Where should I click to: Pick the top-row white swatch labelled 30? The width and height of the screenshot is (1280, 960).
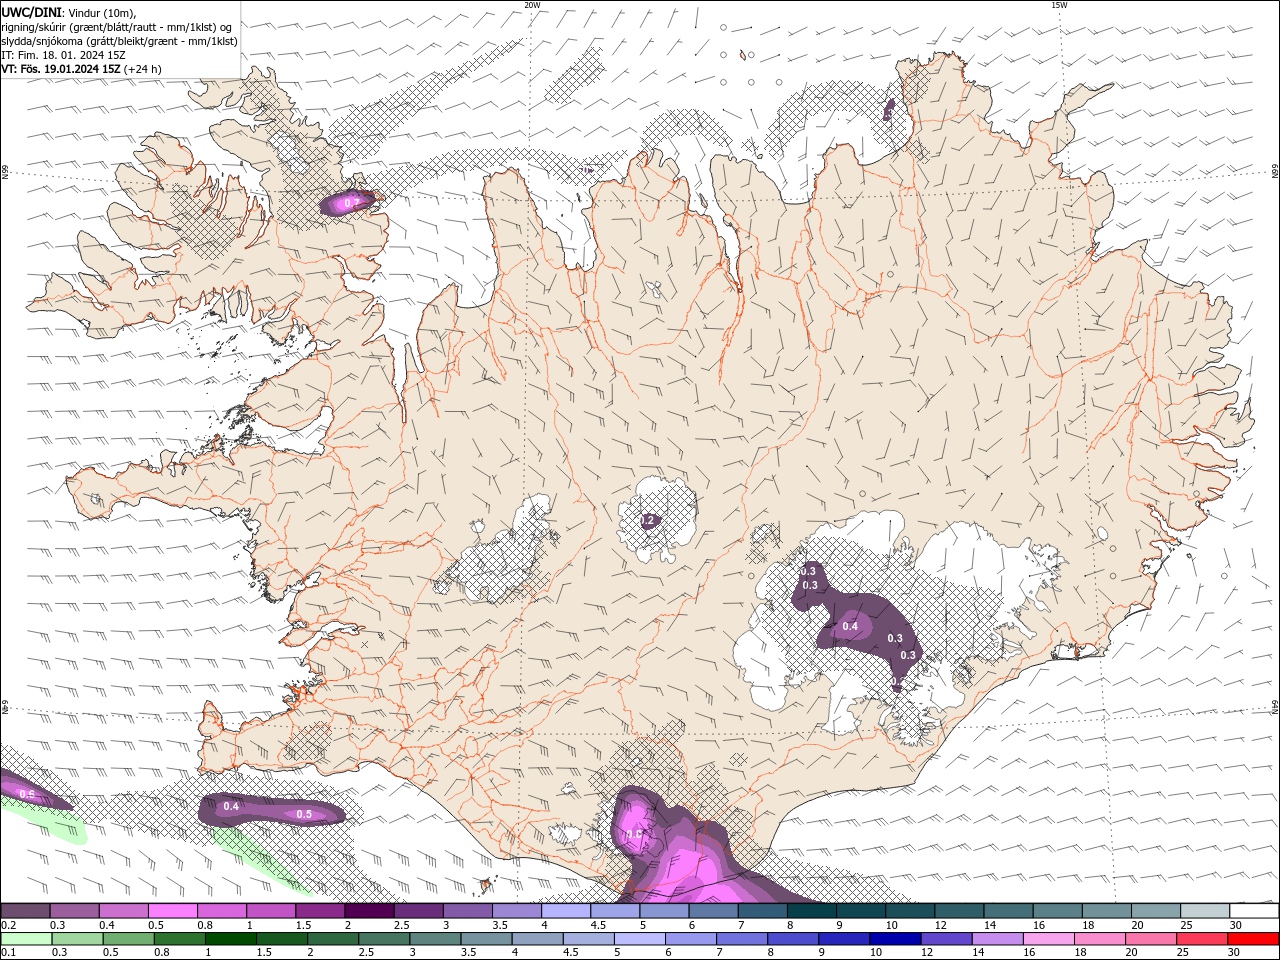coord(1254,911)
